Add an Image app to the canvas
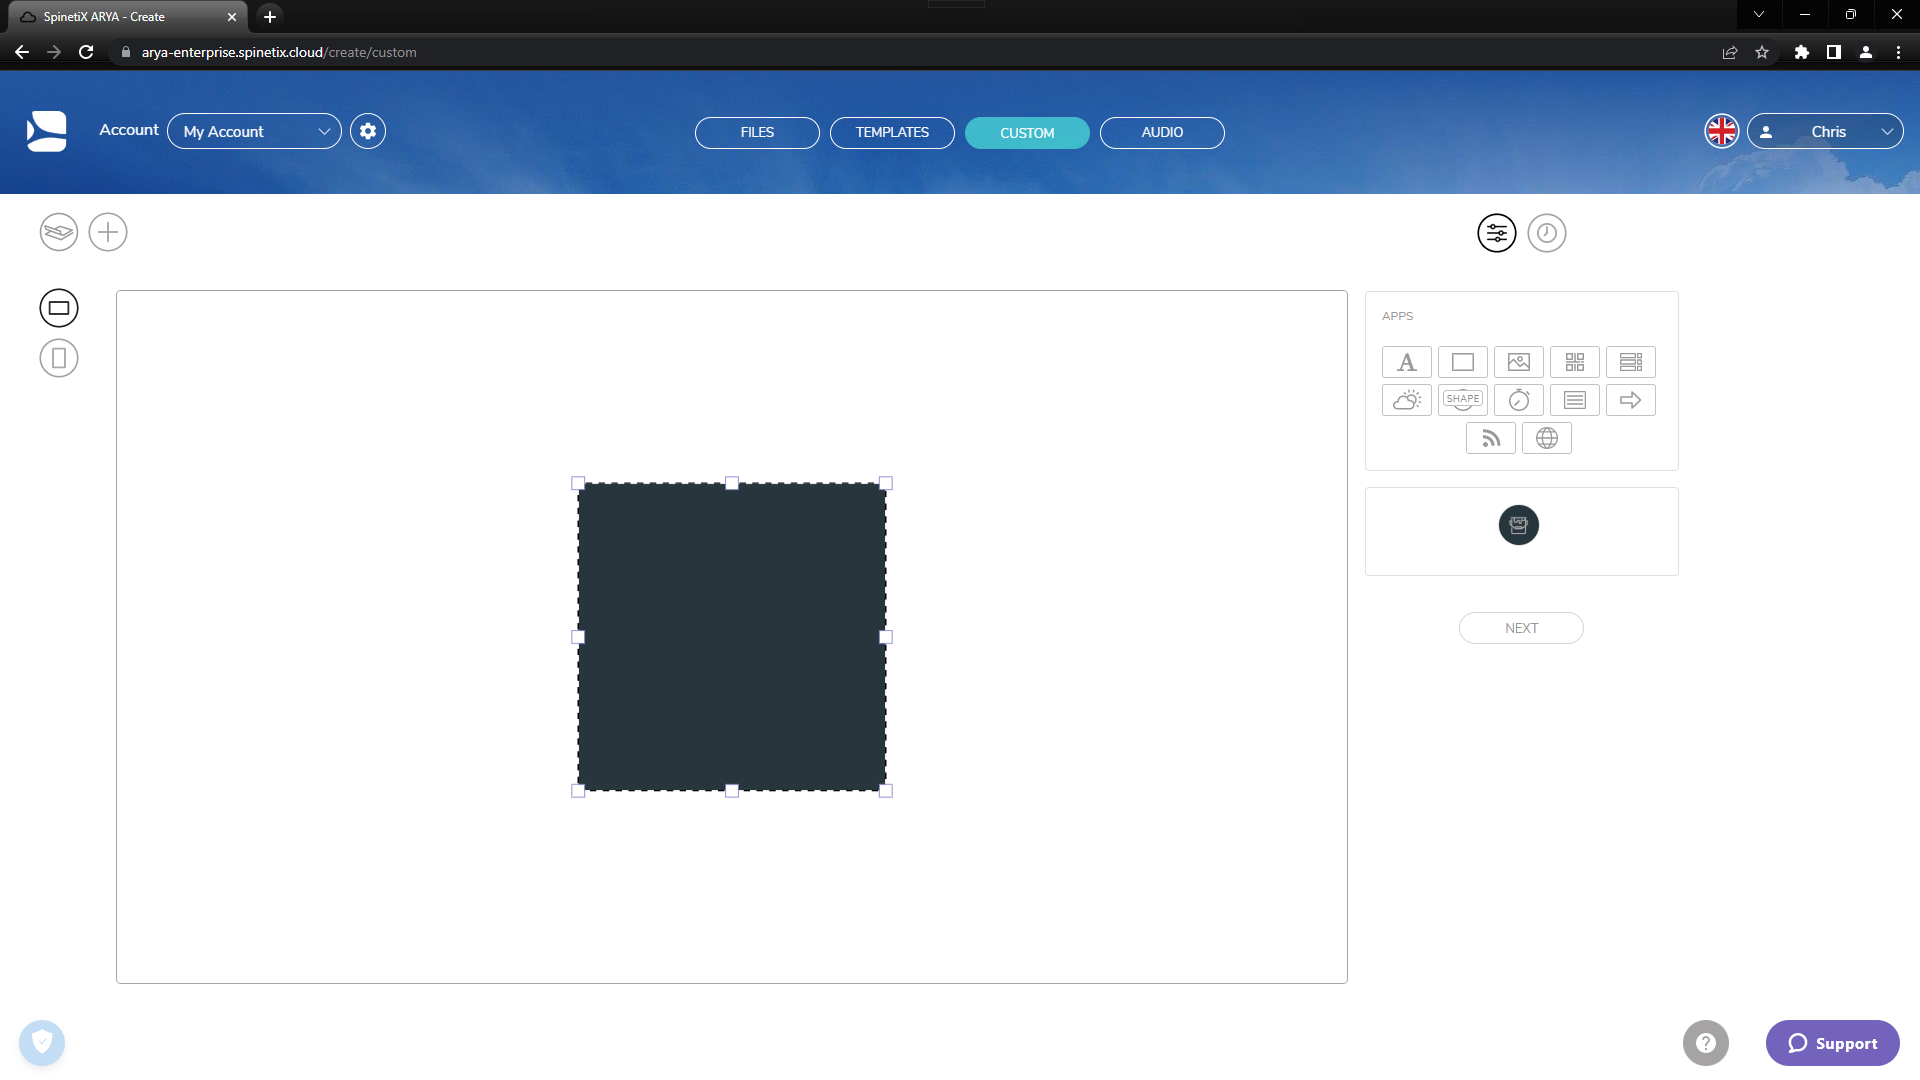The image size is (1920, 1080). click(x=1519, y=362)
